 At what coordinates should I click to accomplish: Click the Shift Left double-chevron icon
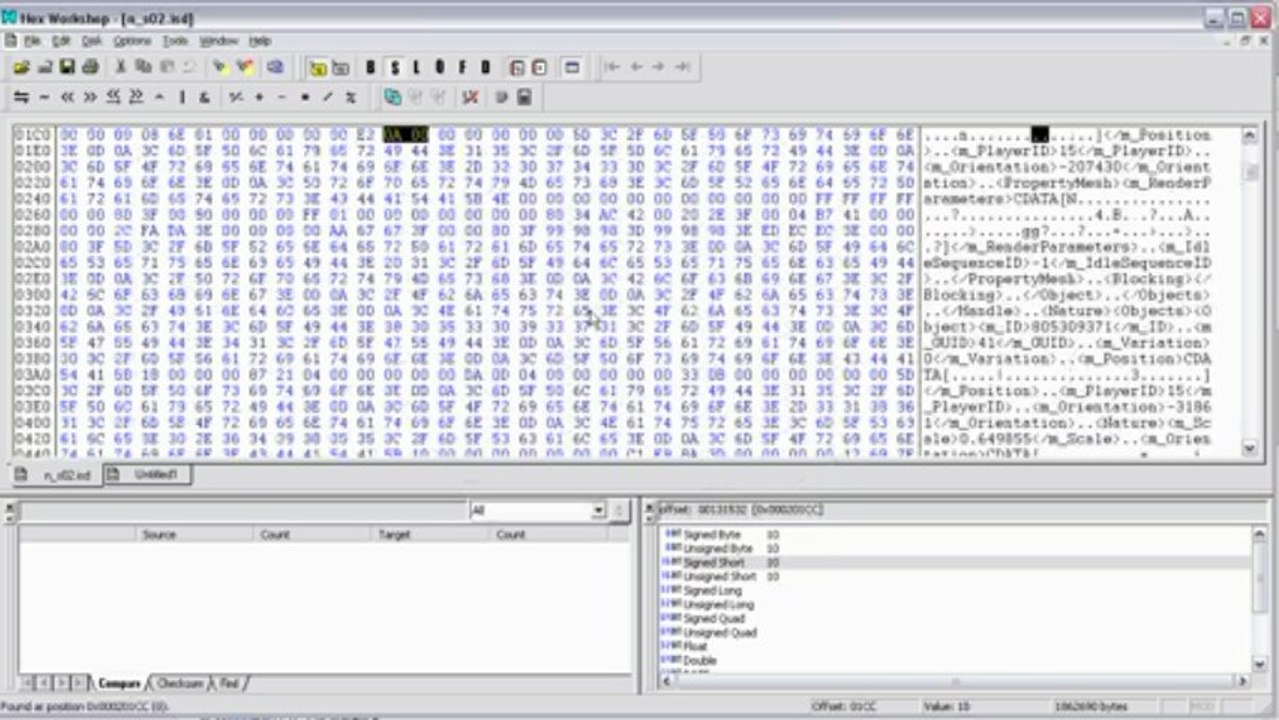(x=67, y=97)
